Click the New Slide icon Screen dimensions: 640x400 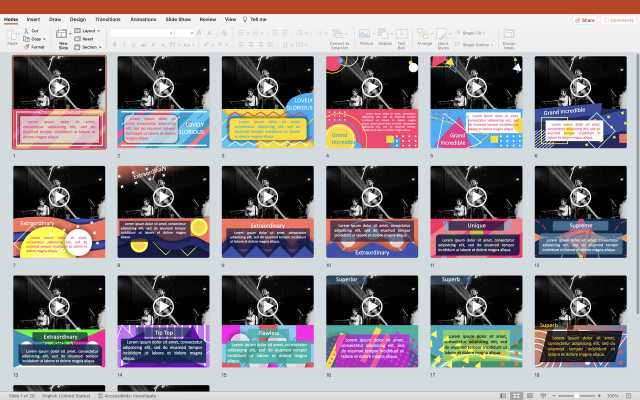(63, 36)
